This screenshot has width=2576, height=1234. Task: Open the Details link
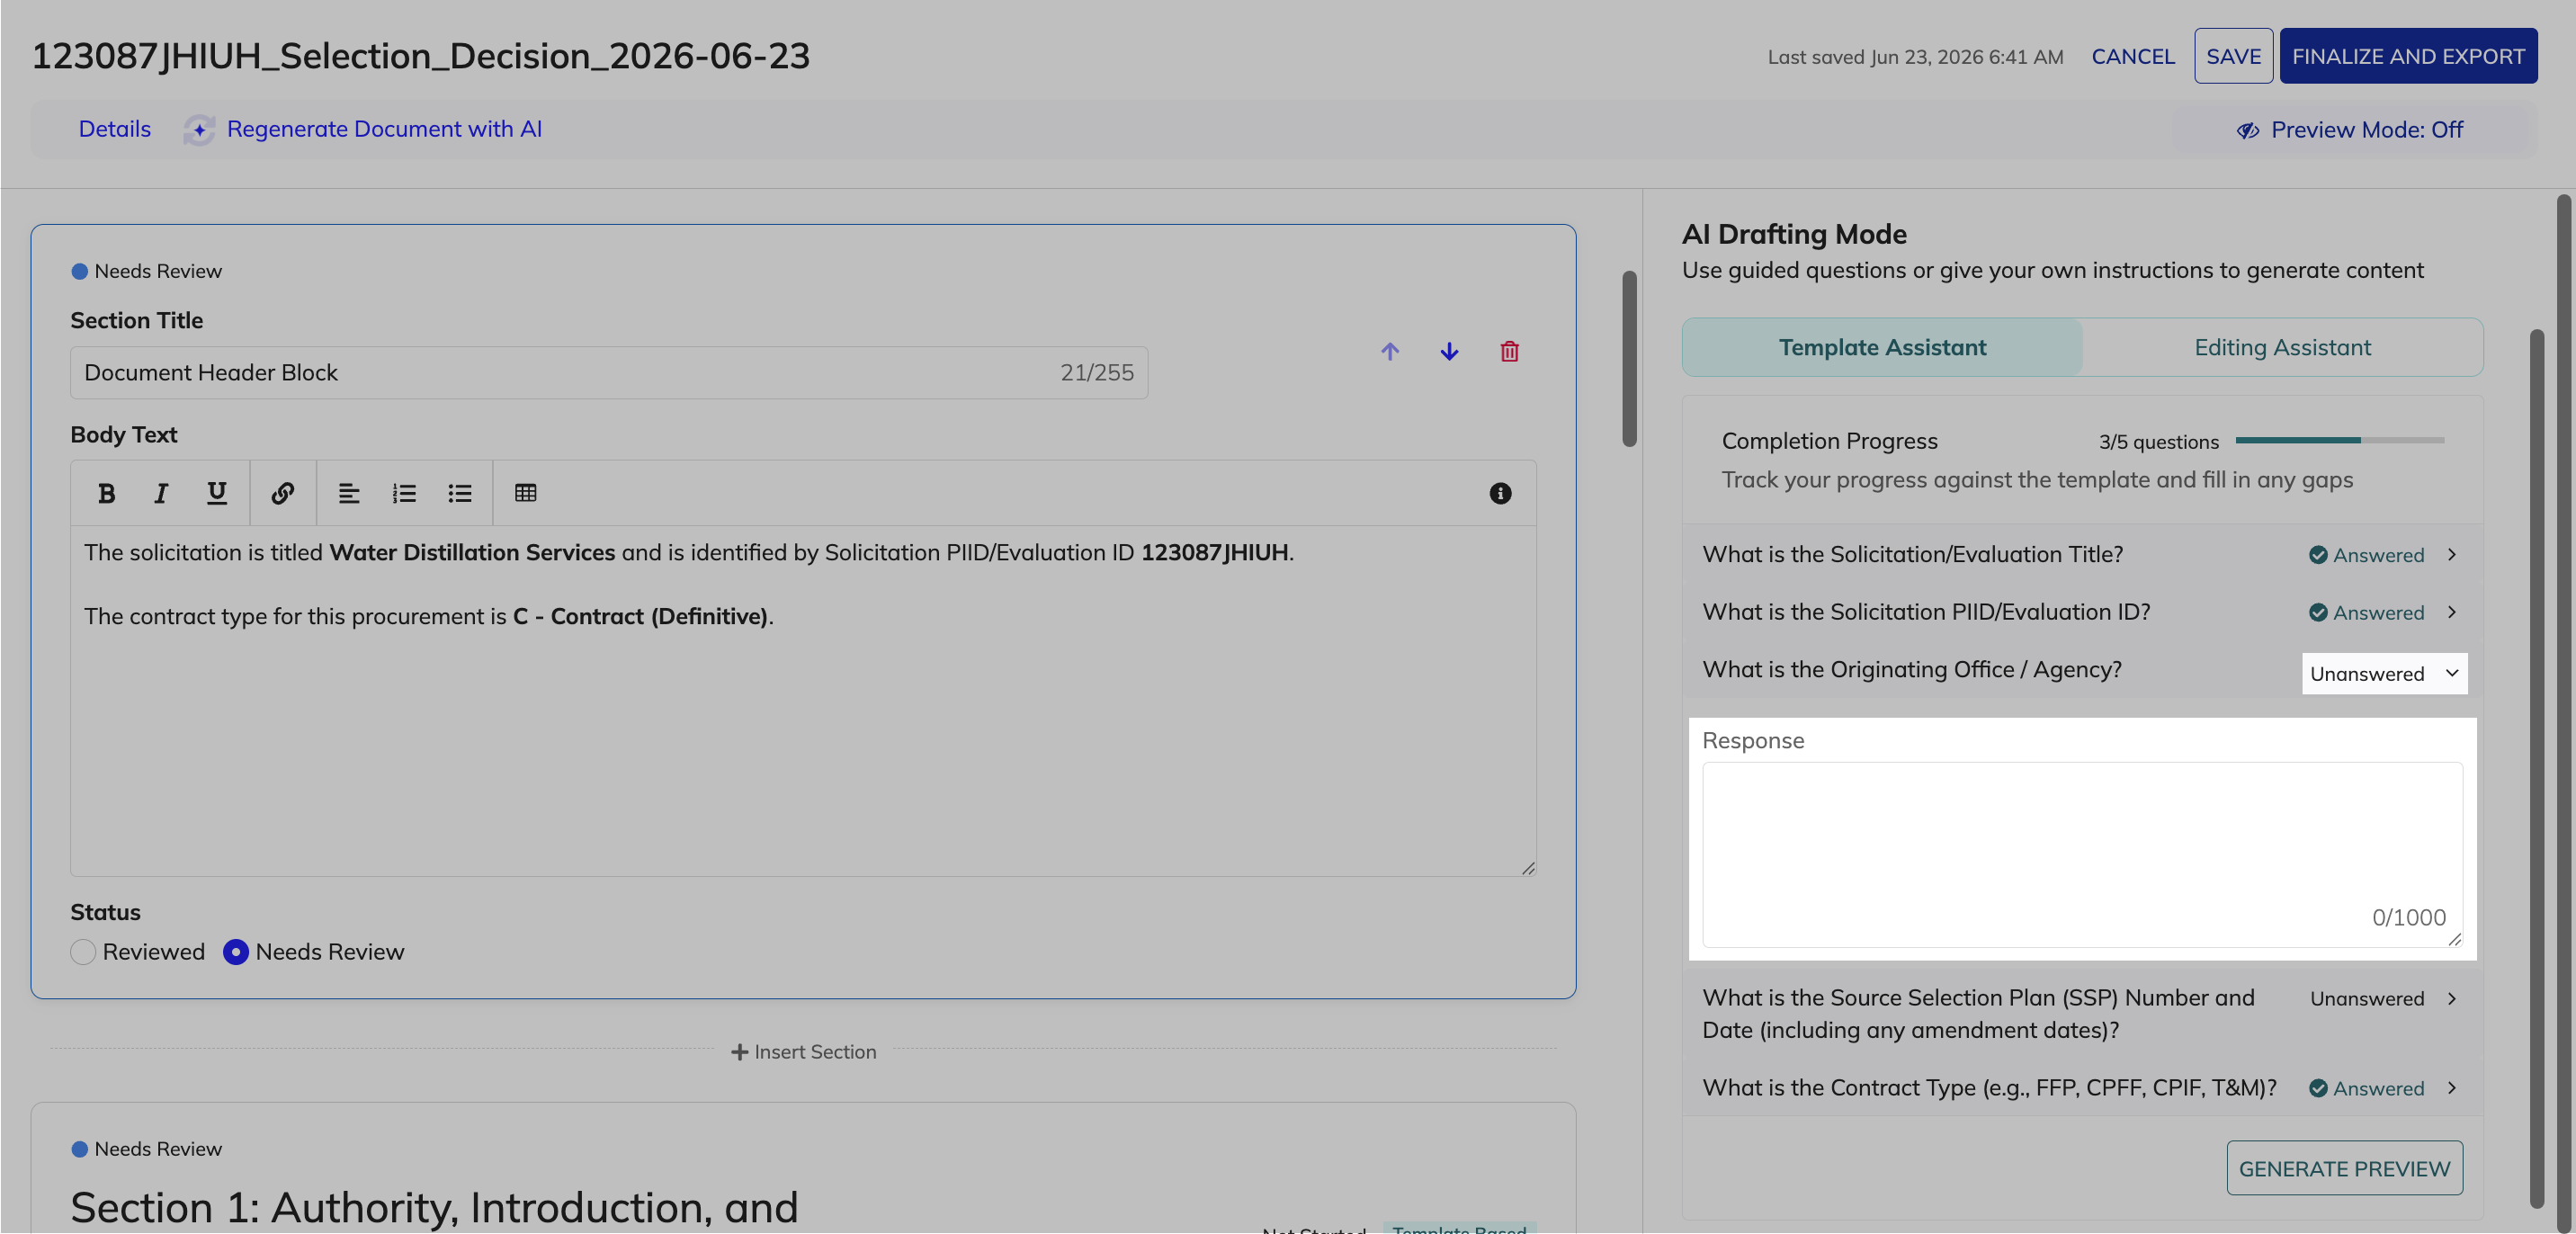click(115, 129)
